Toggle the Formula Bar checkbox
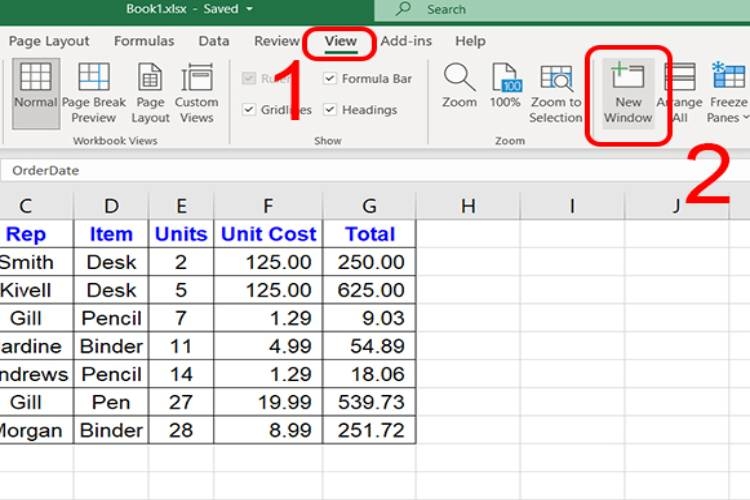The height and width of the screenshot is (500, 750). tap(331, 79)
